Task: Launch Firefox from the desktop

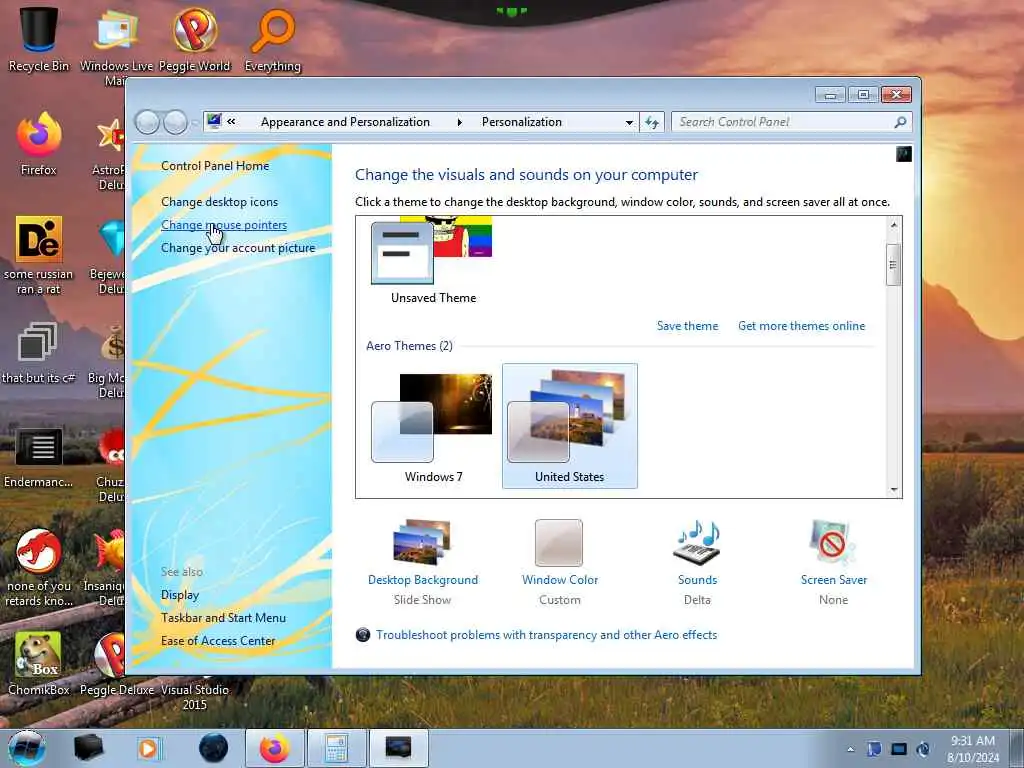Action: click(39, 144)
